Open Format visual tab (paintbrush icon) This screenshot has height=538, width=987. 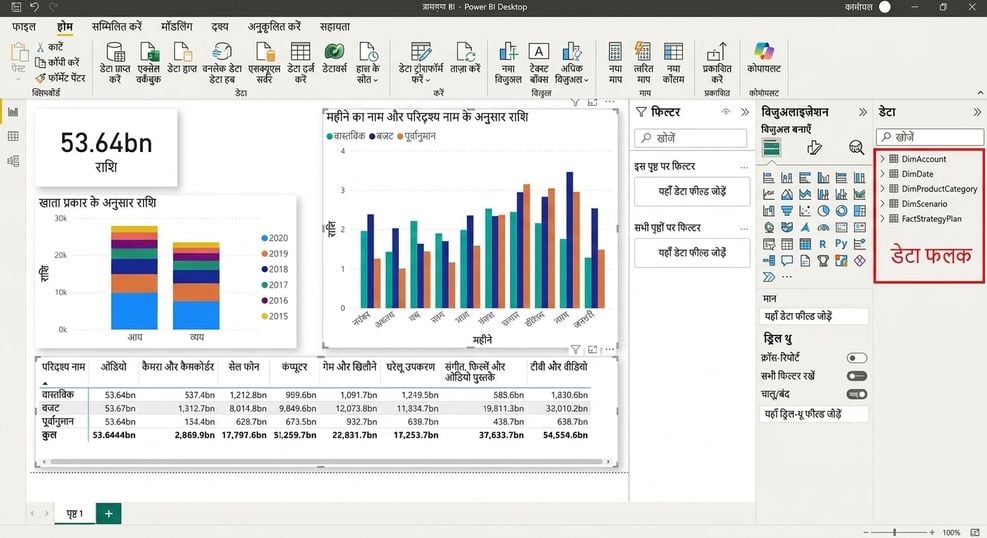(x=814, y=148)
